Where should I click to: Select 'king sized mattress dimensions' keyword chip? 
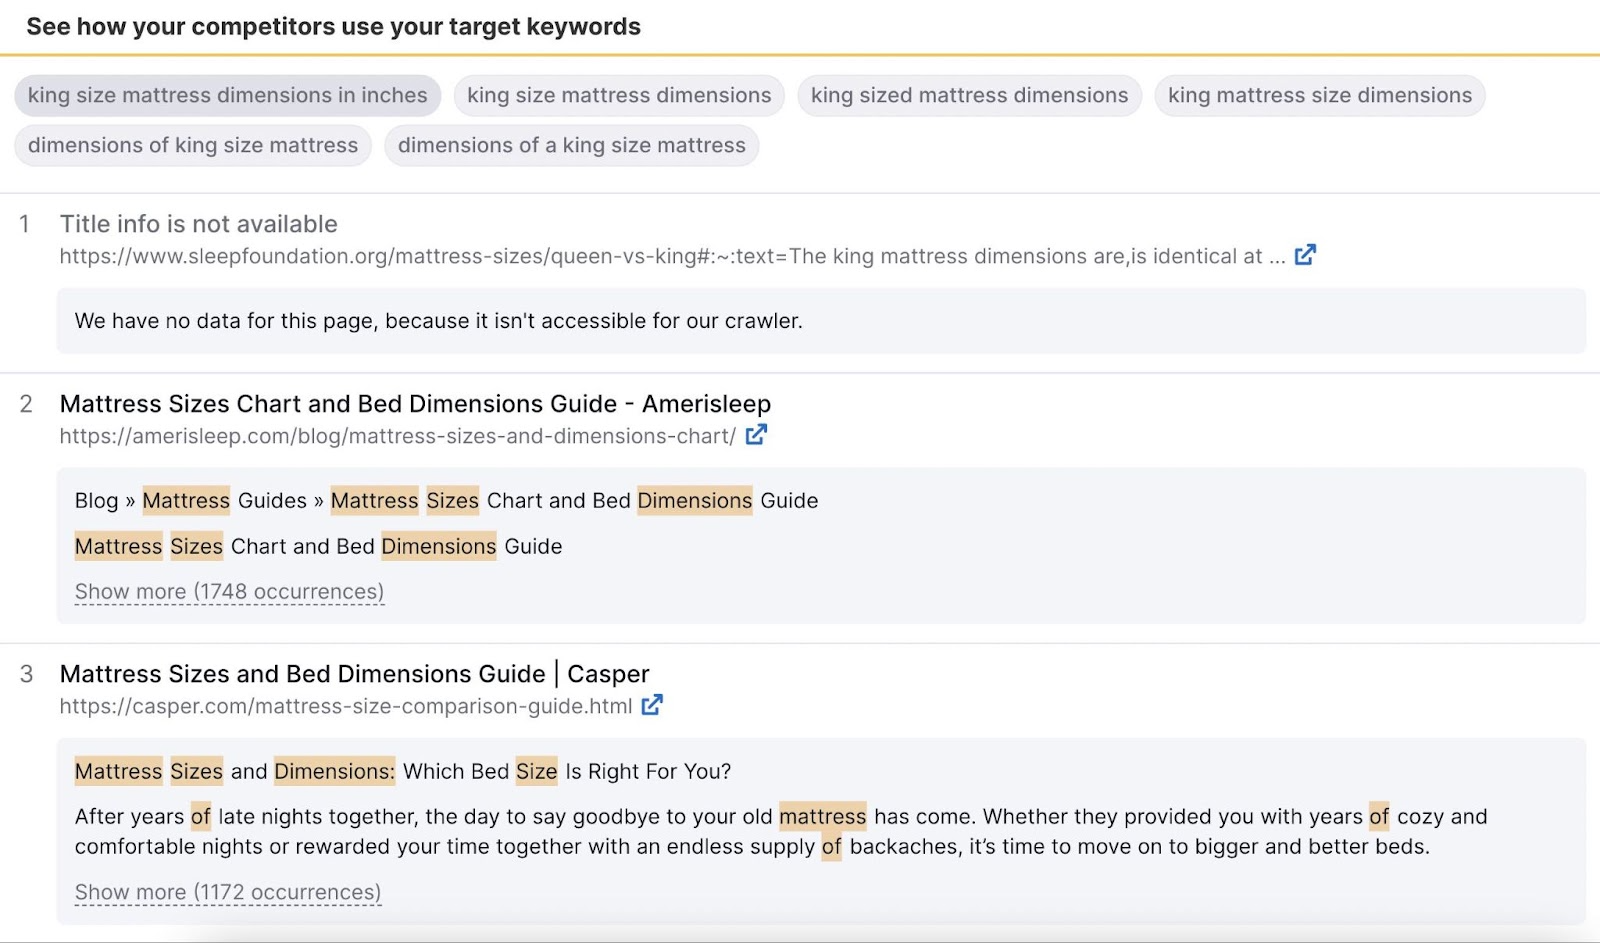(969, 95)
